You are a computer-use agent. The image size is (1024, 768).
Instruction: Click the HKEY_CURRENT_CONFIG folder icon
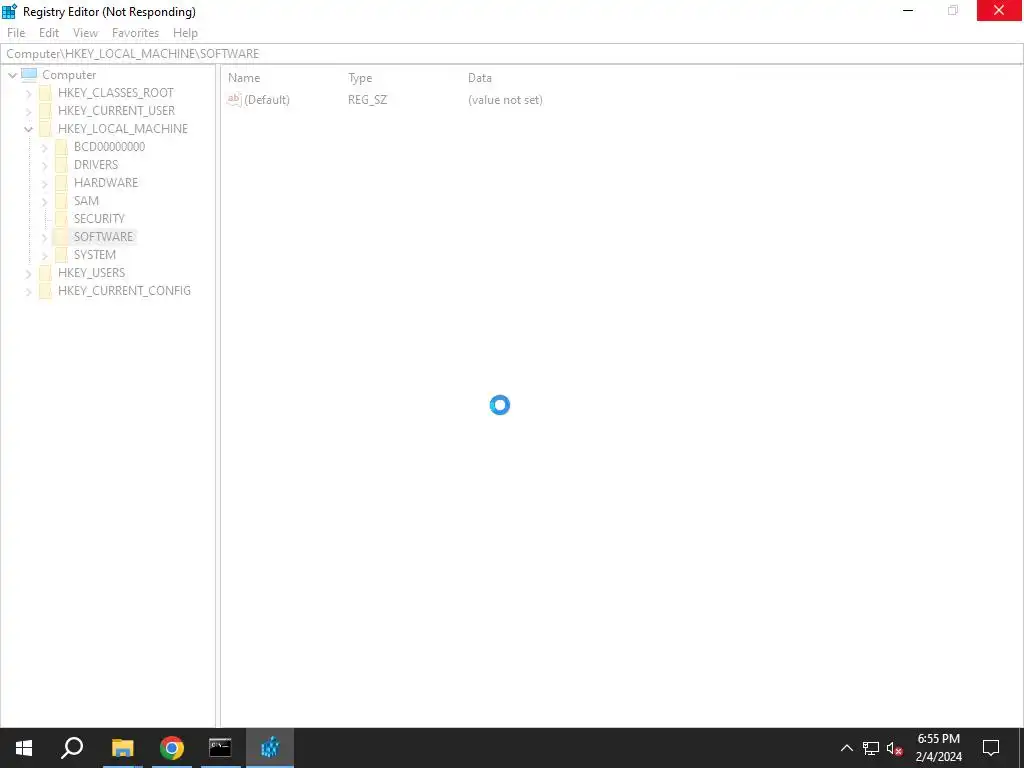click(45, 291)
